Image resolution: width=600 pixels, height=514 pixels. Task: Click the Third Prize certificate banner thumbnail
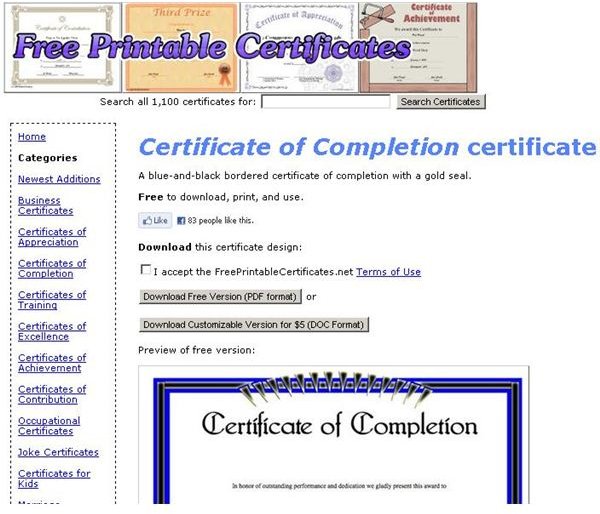pos(181,47)
